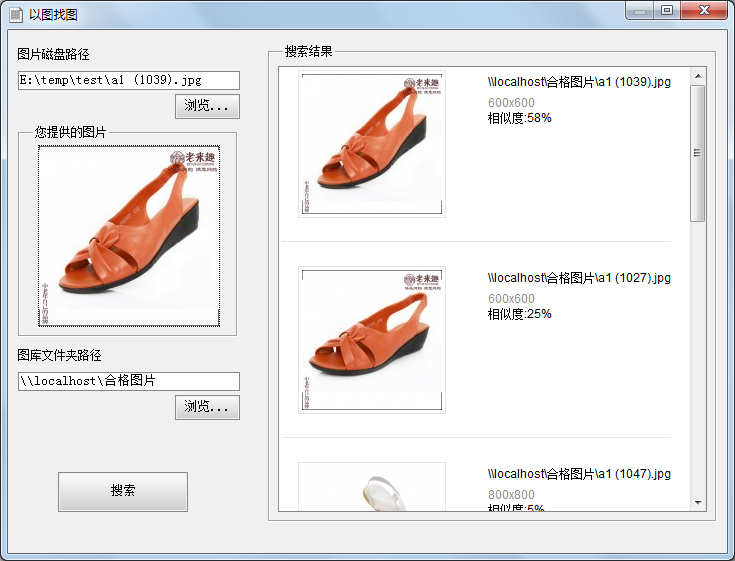Click results scrollbar down arrow
735x561 pixels.
[698, 502]
